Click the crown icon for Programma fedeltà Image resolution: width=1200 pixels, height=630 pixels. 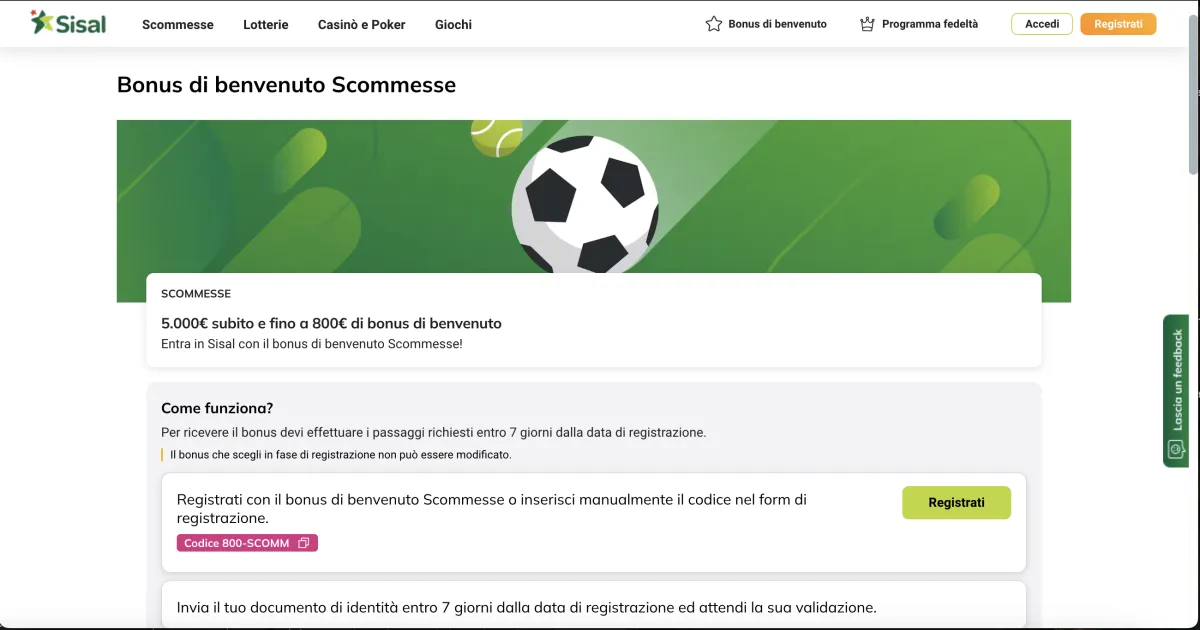tap(867, 24)
